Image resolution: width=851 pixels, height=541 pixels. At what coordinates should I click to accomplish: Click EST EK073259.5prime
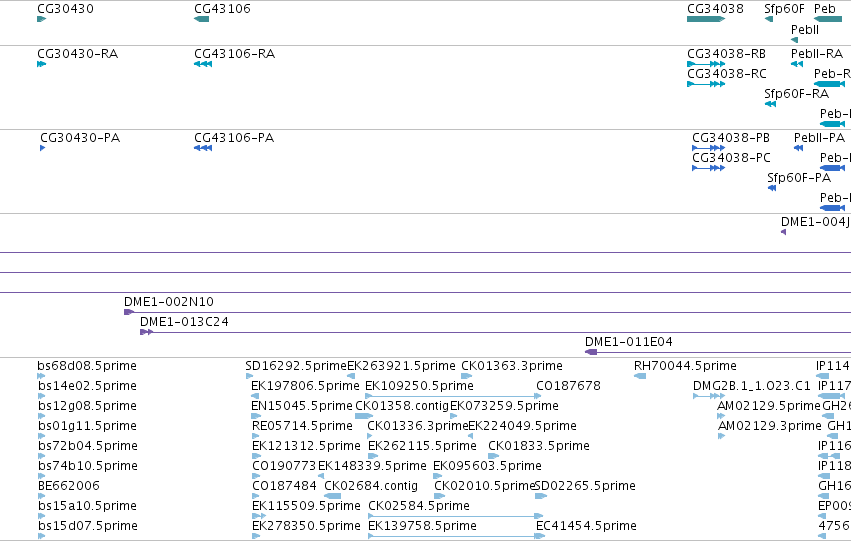coord(504,406)
